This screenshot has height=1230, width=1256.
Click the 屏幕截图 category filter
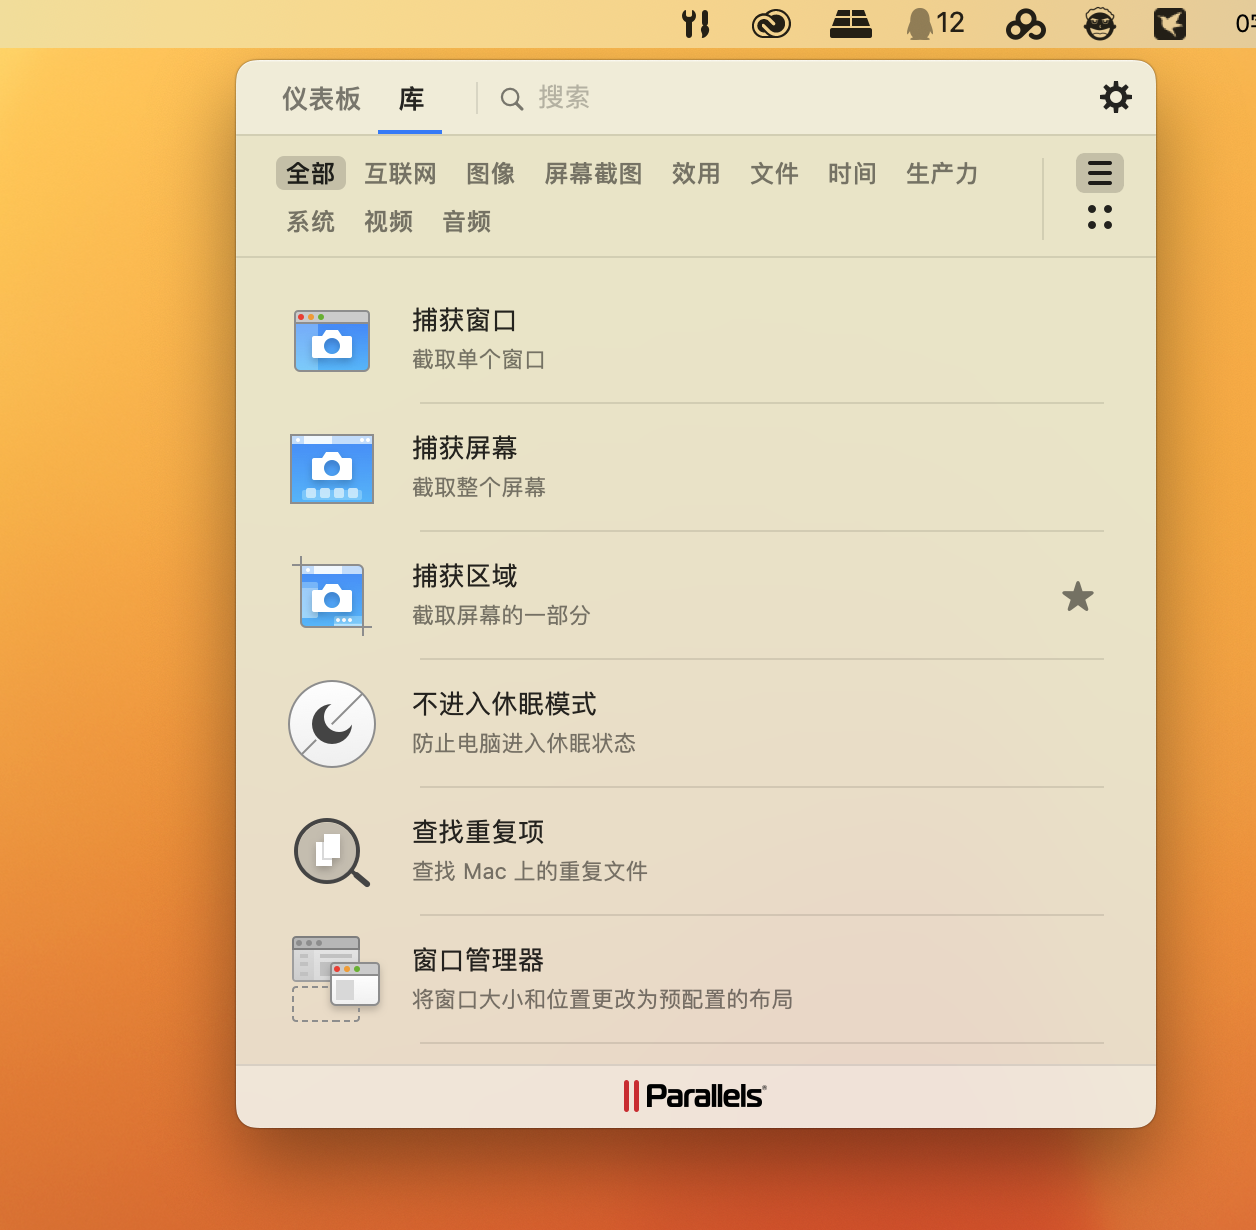593,173
